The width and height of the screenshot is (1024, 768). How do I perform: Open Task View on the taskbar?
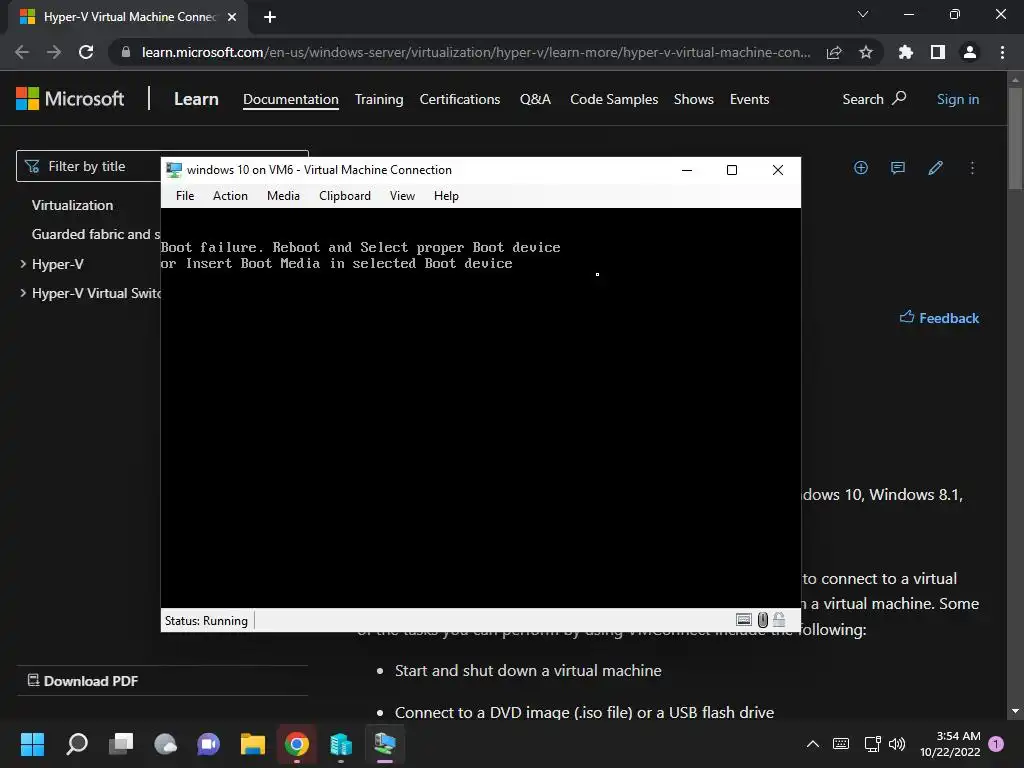(x=121, y=744)
